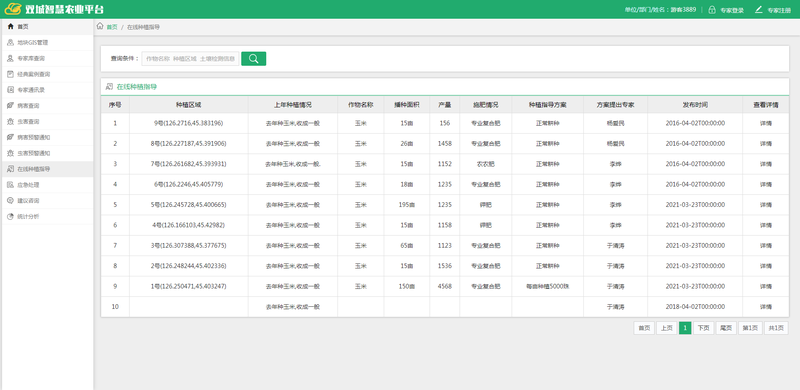
Task: Click the yield value 4568
Action: point(444,286)
